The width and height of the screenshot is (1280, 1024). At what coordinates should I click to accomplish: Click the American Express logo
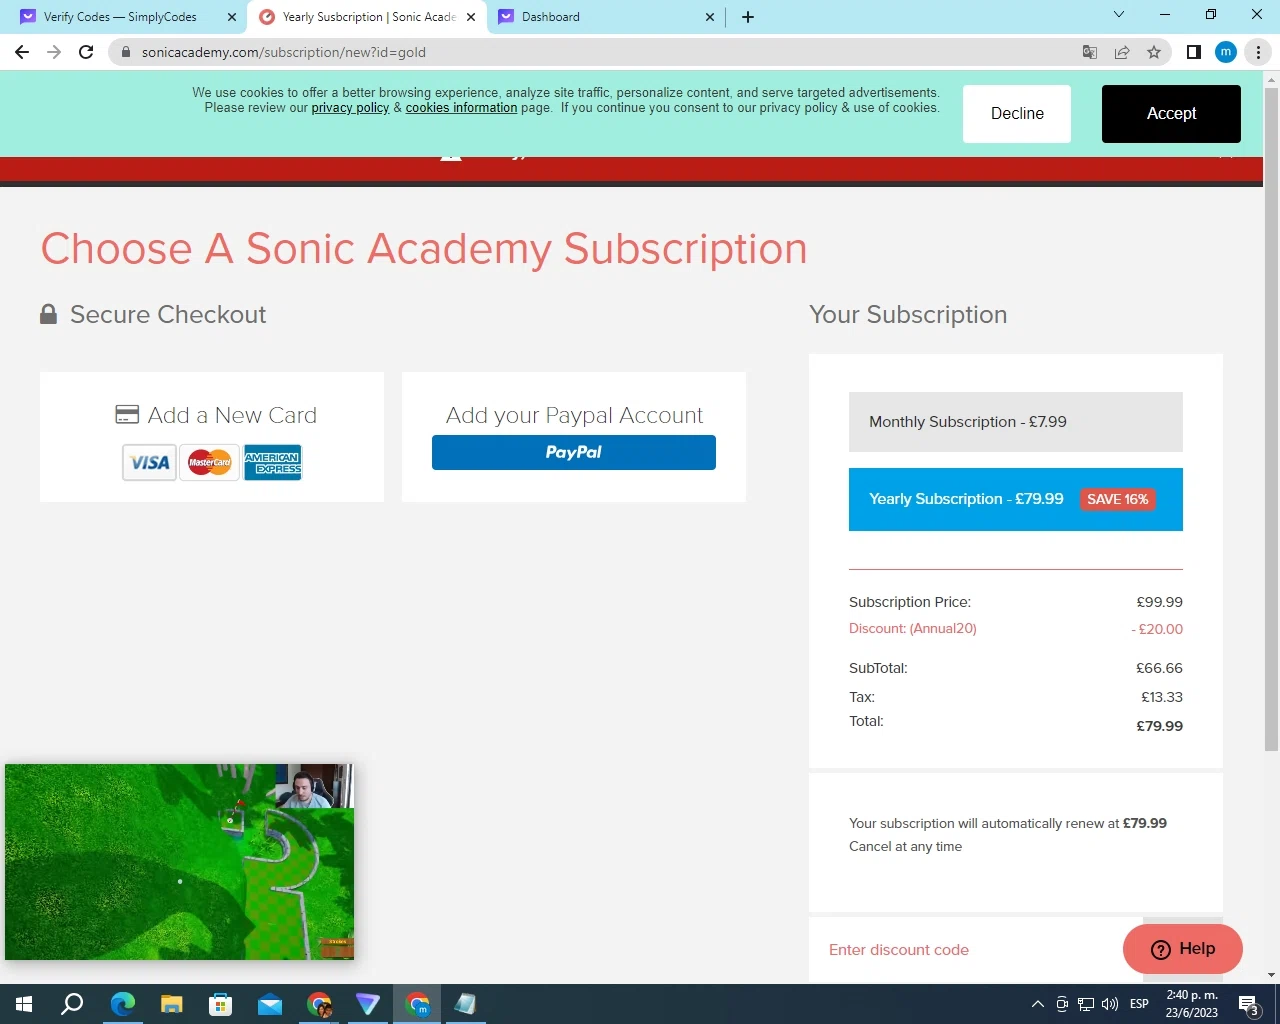tap(273, 463)
